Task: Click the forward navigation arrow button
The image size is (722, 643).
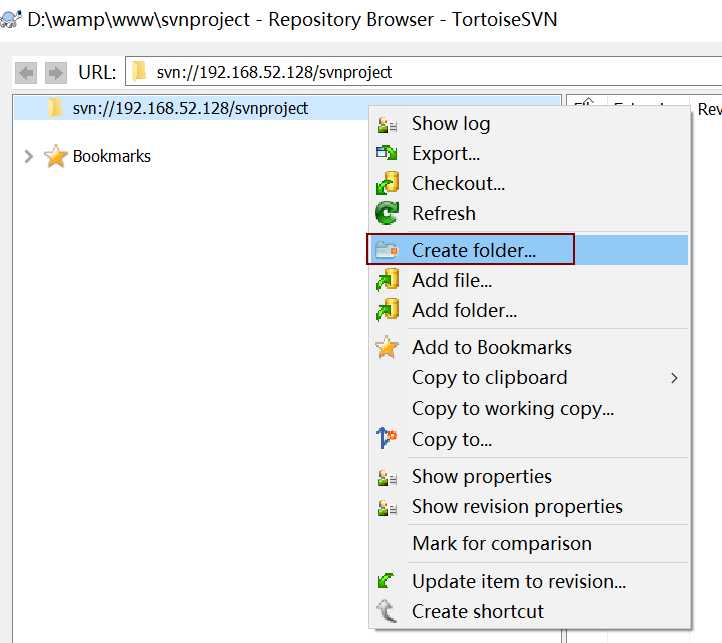Action: pos(56,73)
